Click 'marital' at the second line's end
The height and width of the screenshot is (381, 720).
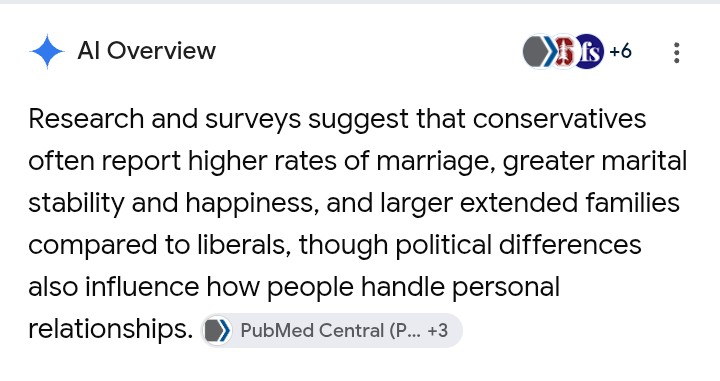pyautogui.click(x=644, y=161)
